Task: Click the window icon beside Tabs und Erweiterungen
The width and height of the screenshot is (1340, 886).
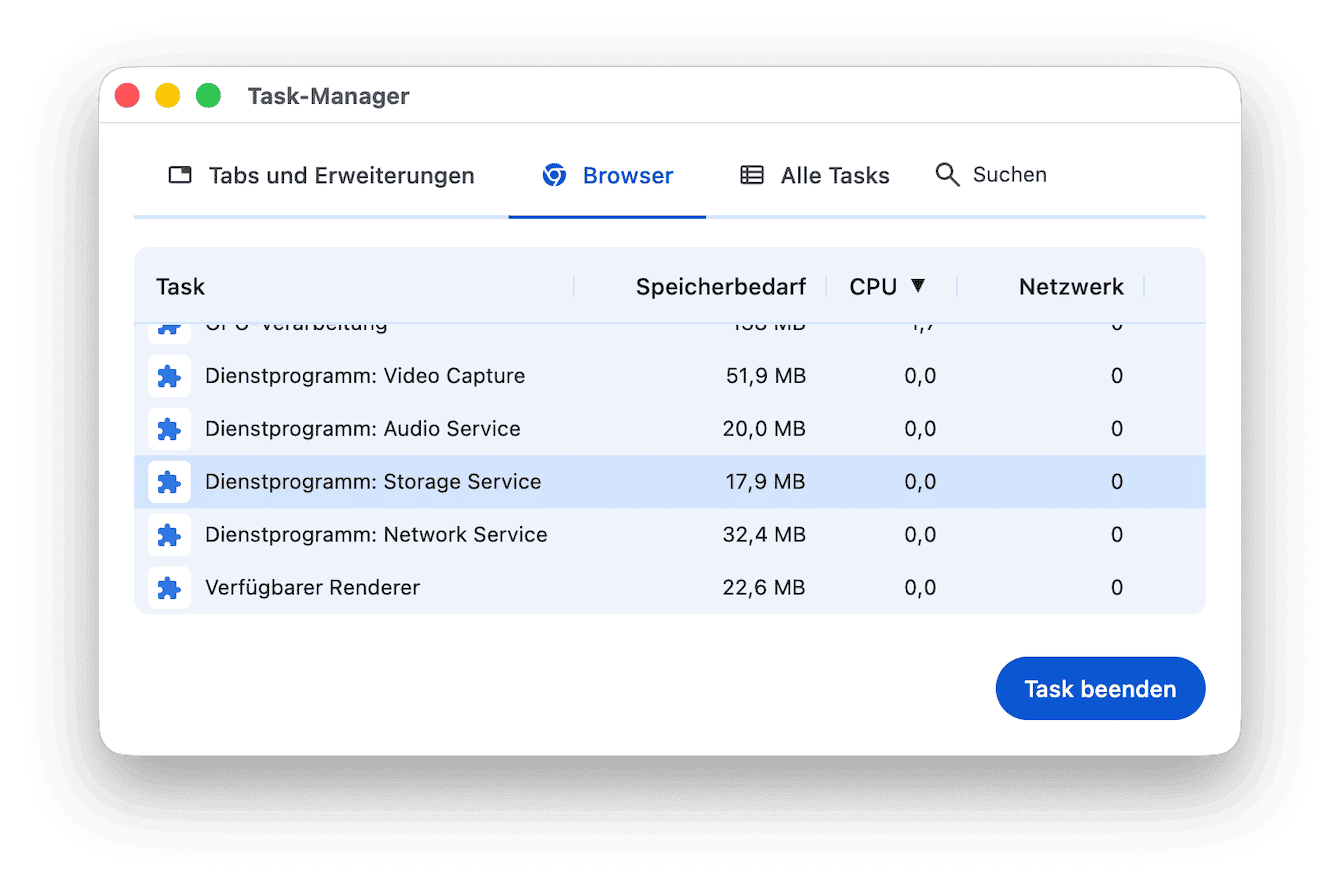Action: point(180,174)
